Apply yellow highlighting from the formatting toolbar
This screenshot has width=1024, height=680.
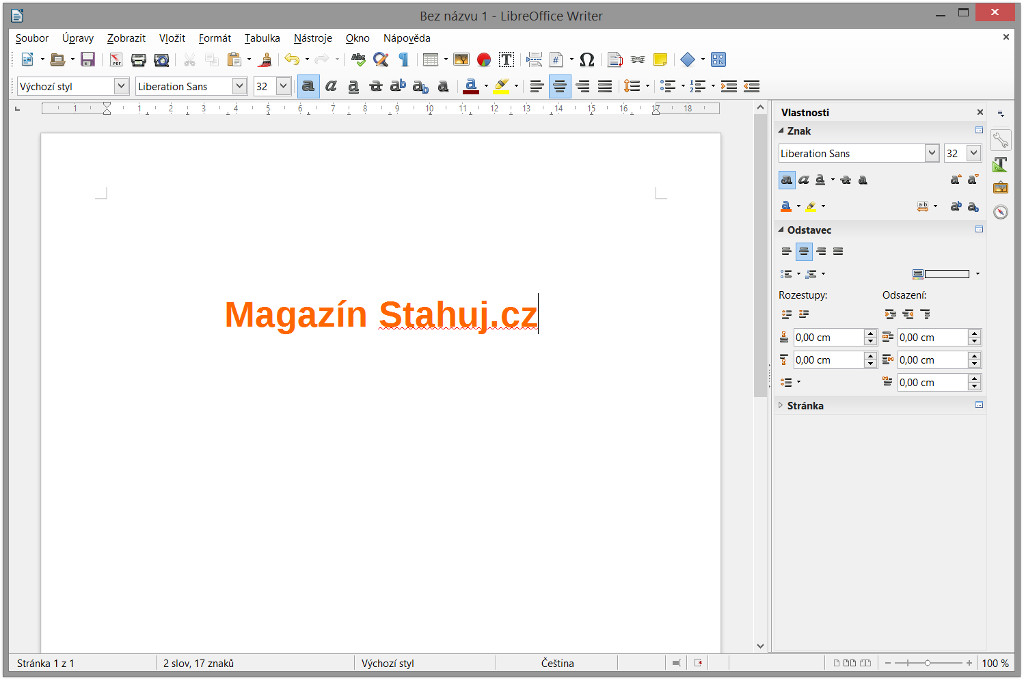(x=502, y=86)
